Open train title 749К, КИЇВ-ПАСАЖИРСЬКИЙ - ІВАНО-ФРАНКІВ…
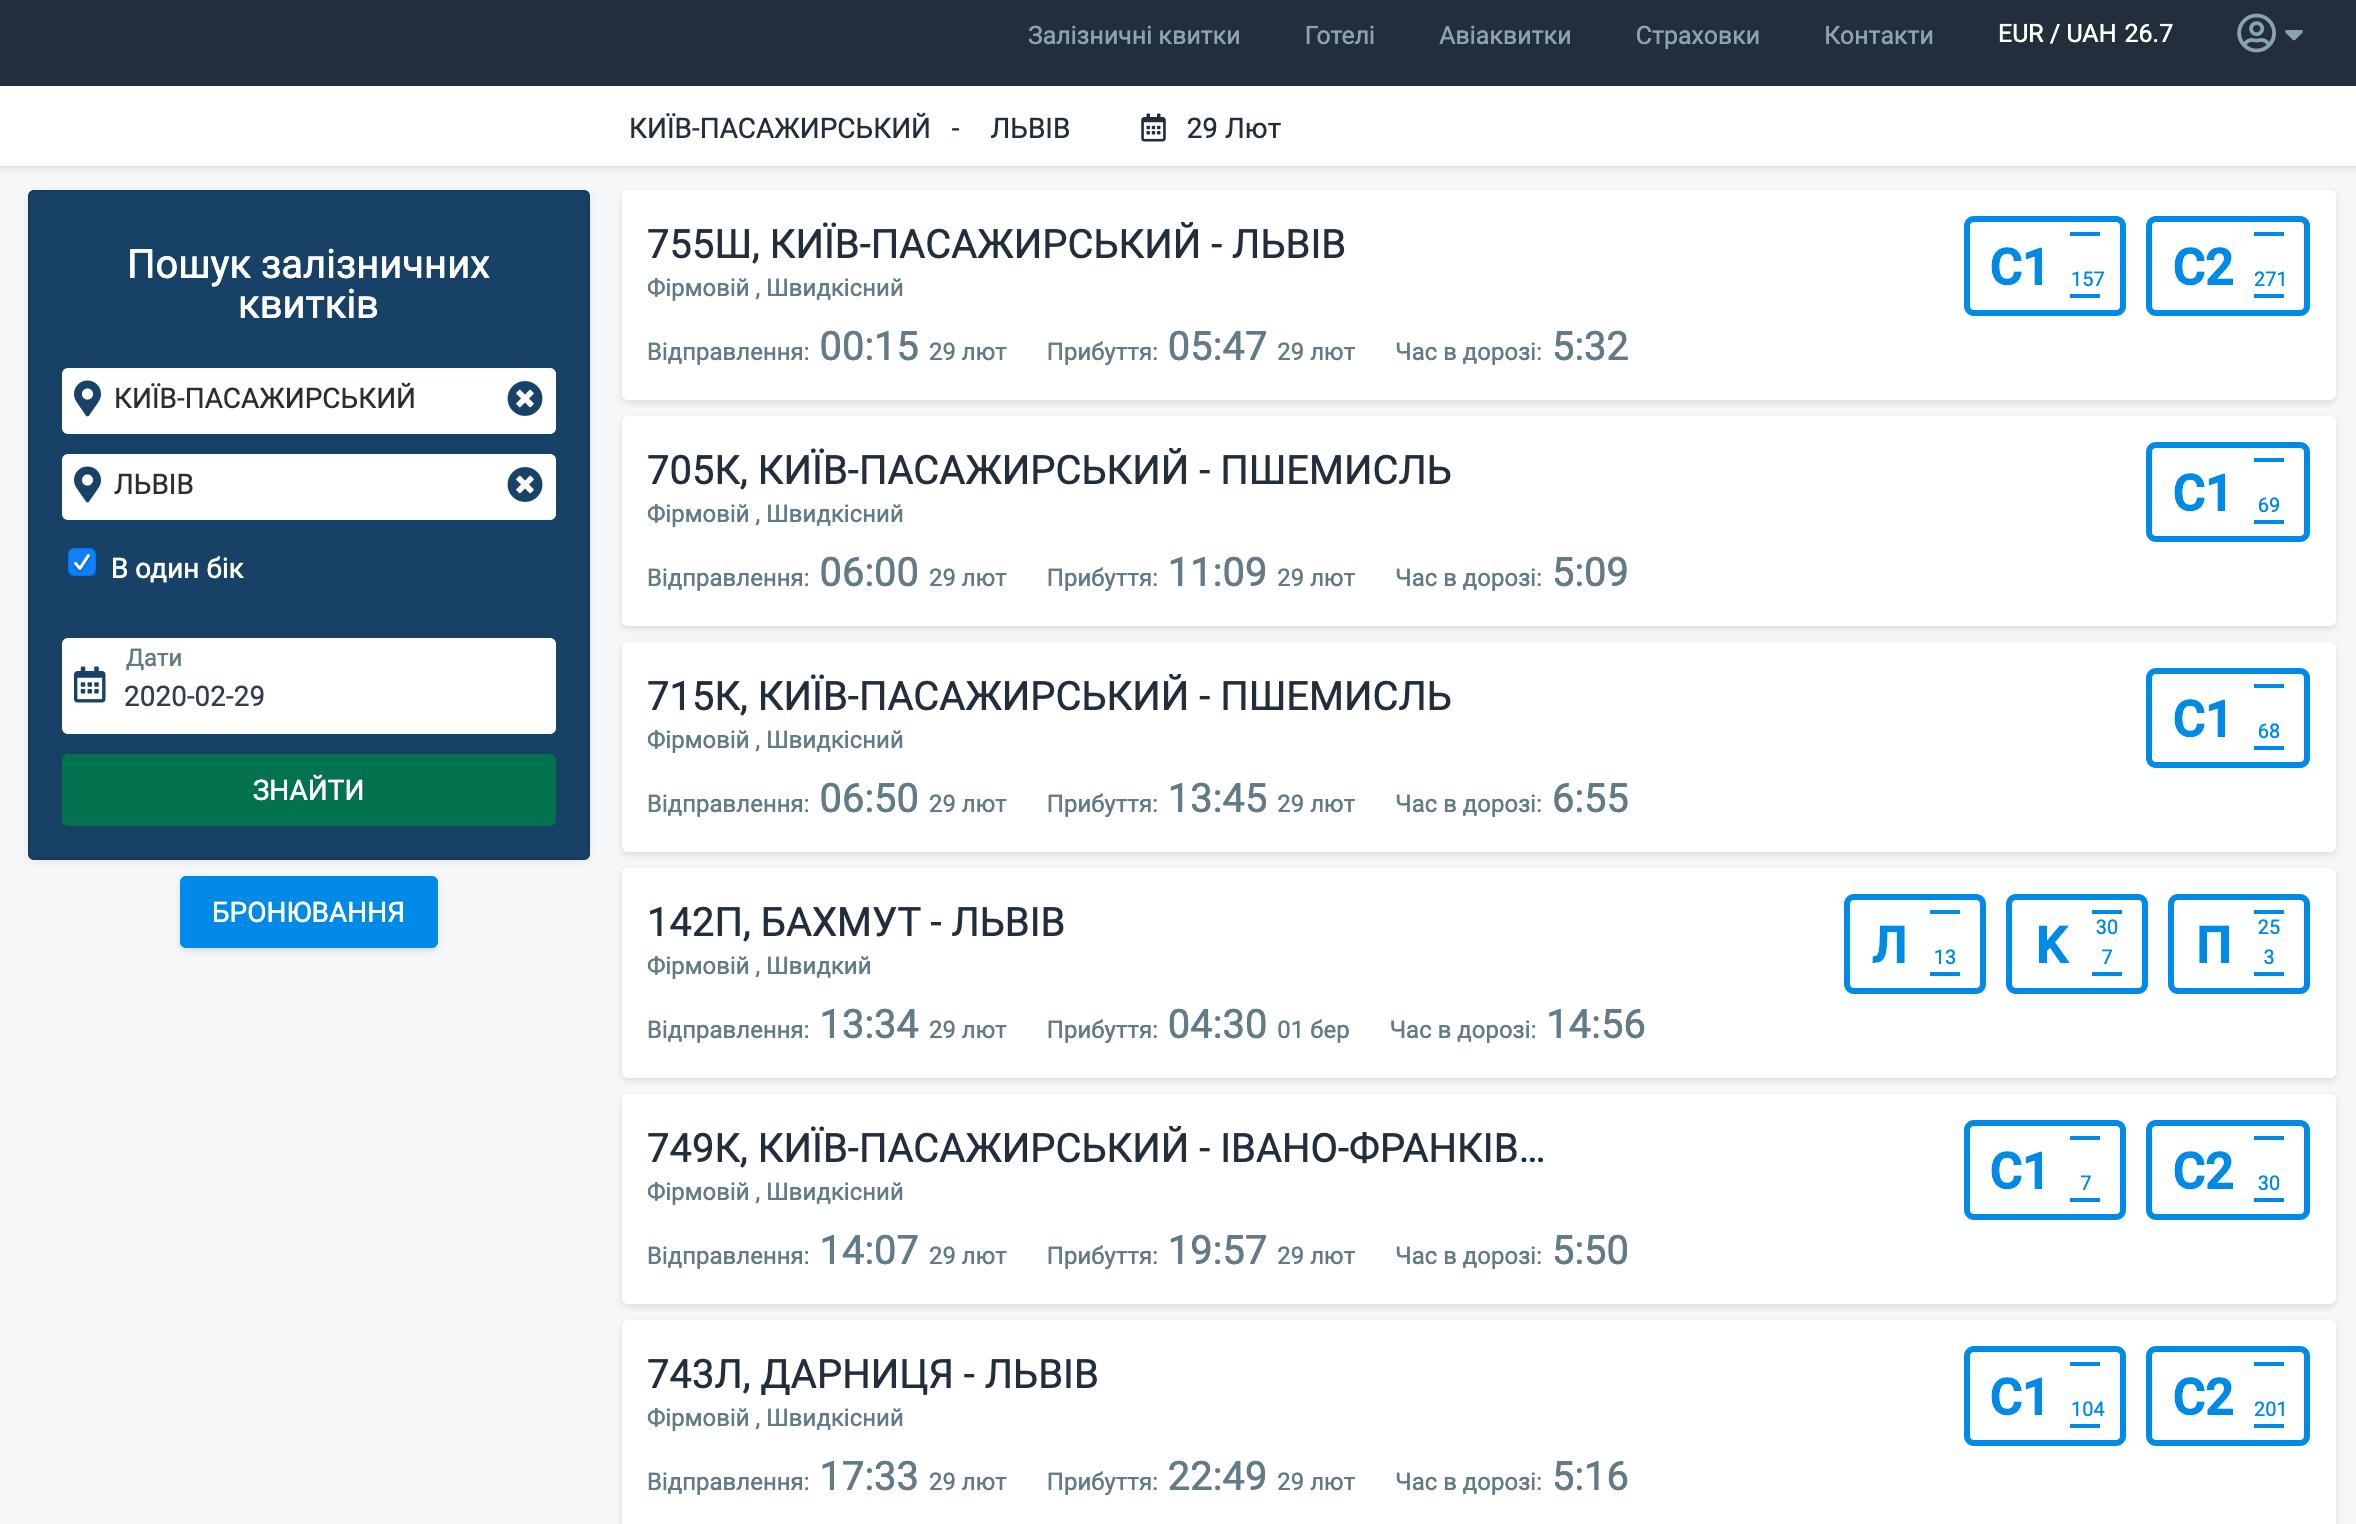Viewport: 2356px width, 1524px height. (x=1096, y=1148)
